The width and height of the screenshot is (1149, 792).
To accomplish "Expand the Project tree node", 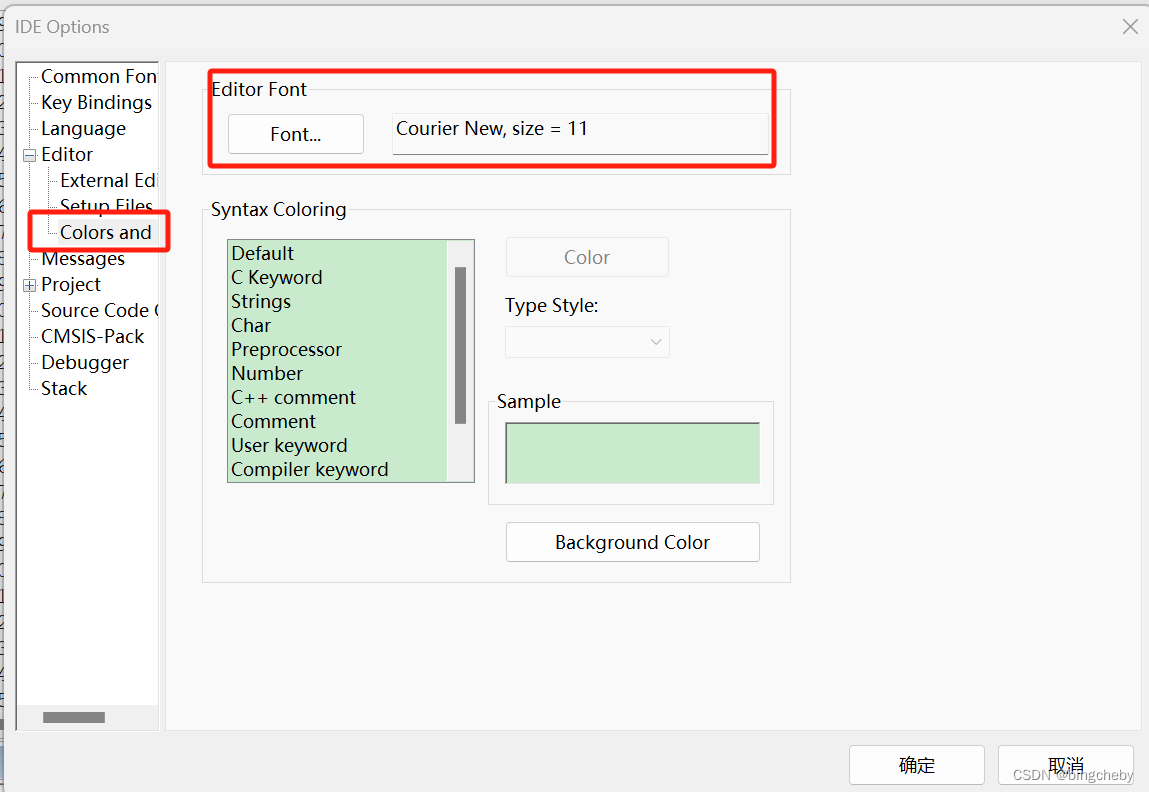I will click(29, 285).
